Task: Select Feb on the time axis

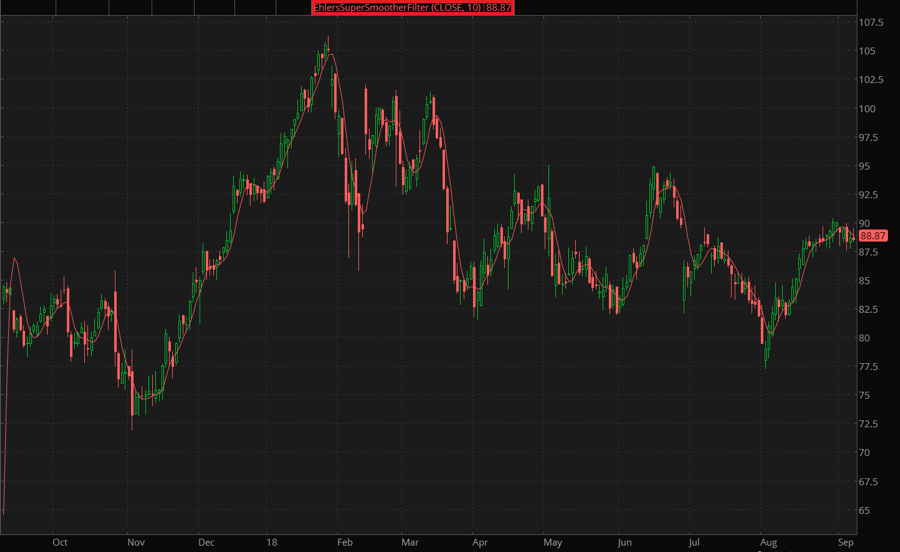Action: pos(346,542)
